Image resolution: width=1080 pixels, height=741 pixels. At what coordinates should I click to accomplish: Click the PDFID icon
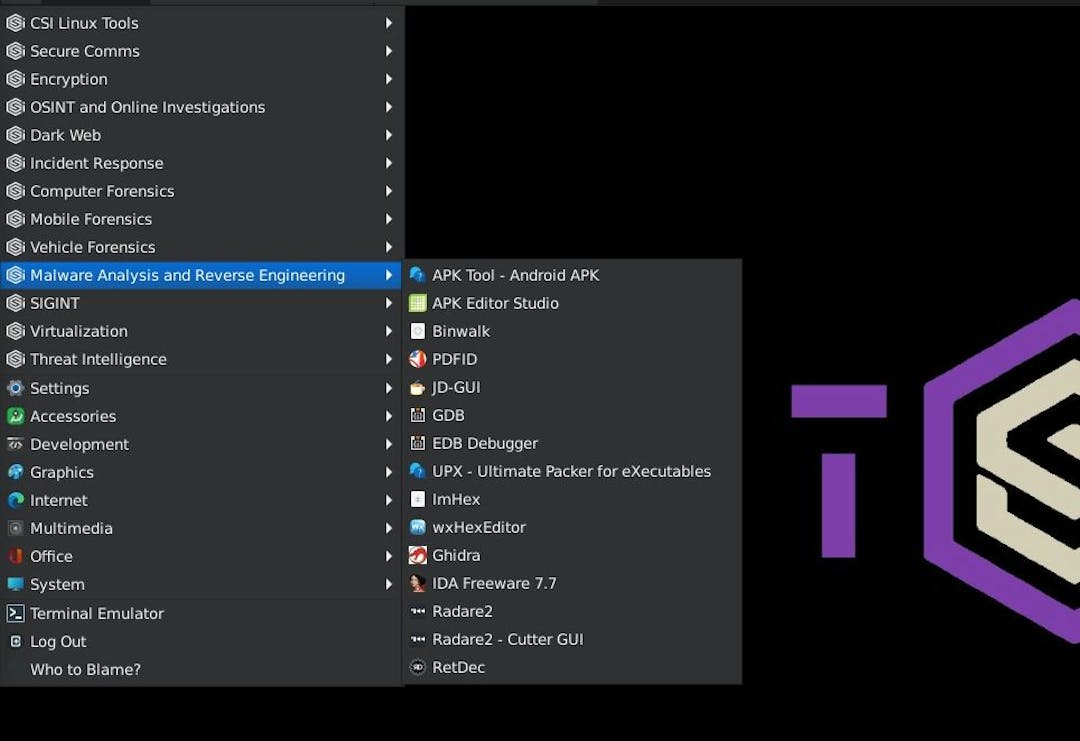[417, 360]
